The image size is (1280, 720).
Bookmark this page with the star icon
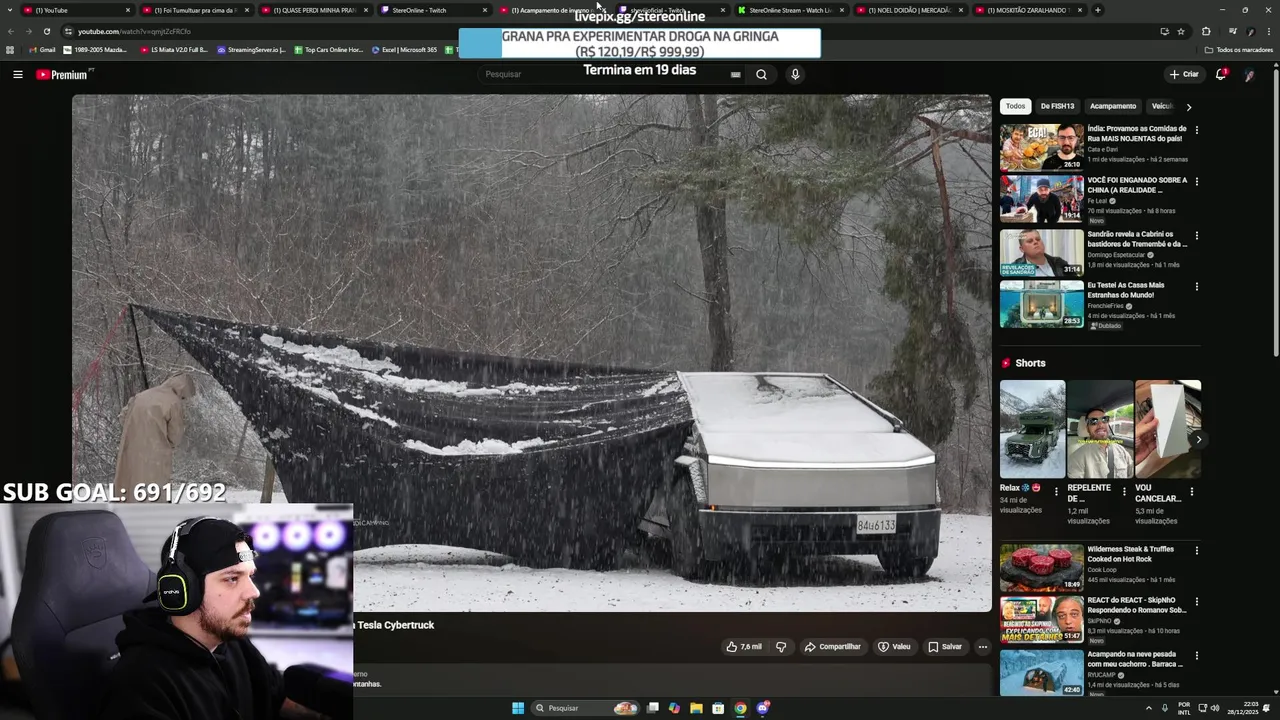click(x=1181, y=31)
